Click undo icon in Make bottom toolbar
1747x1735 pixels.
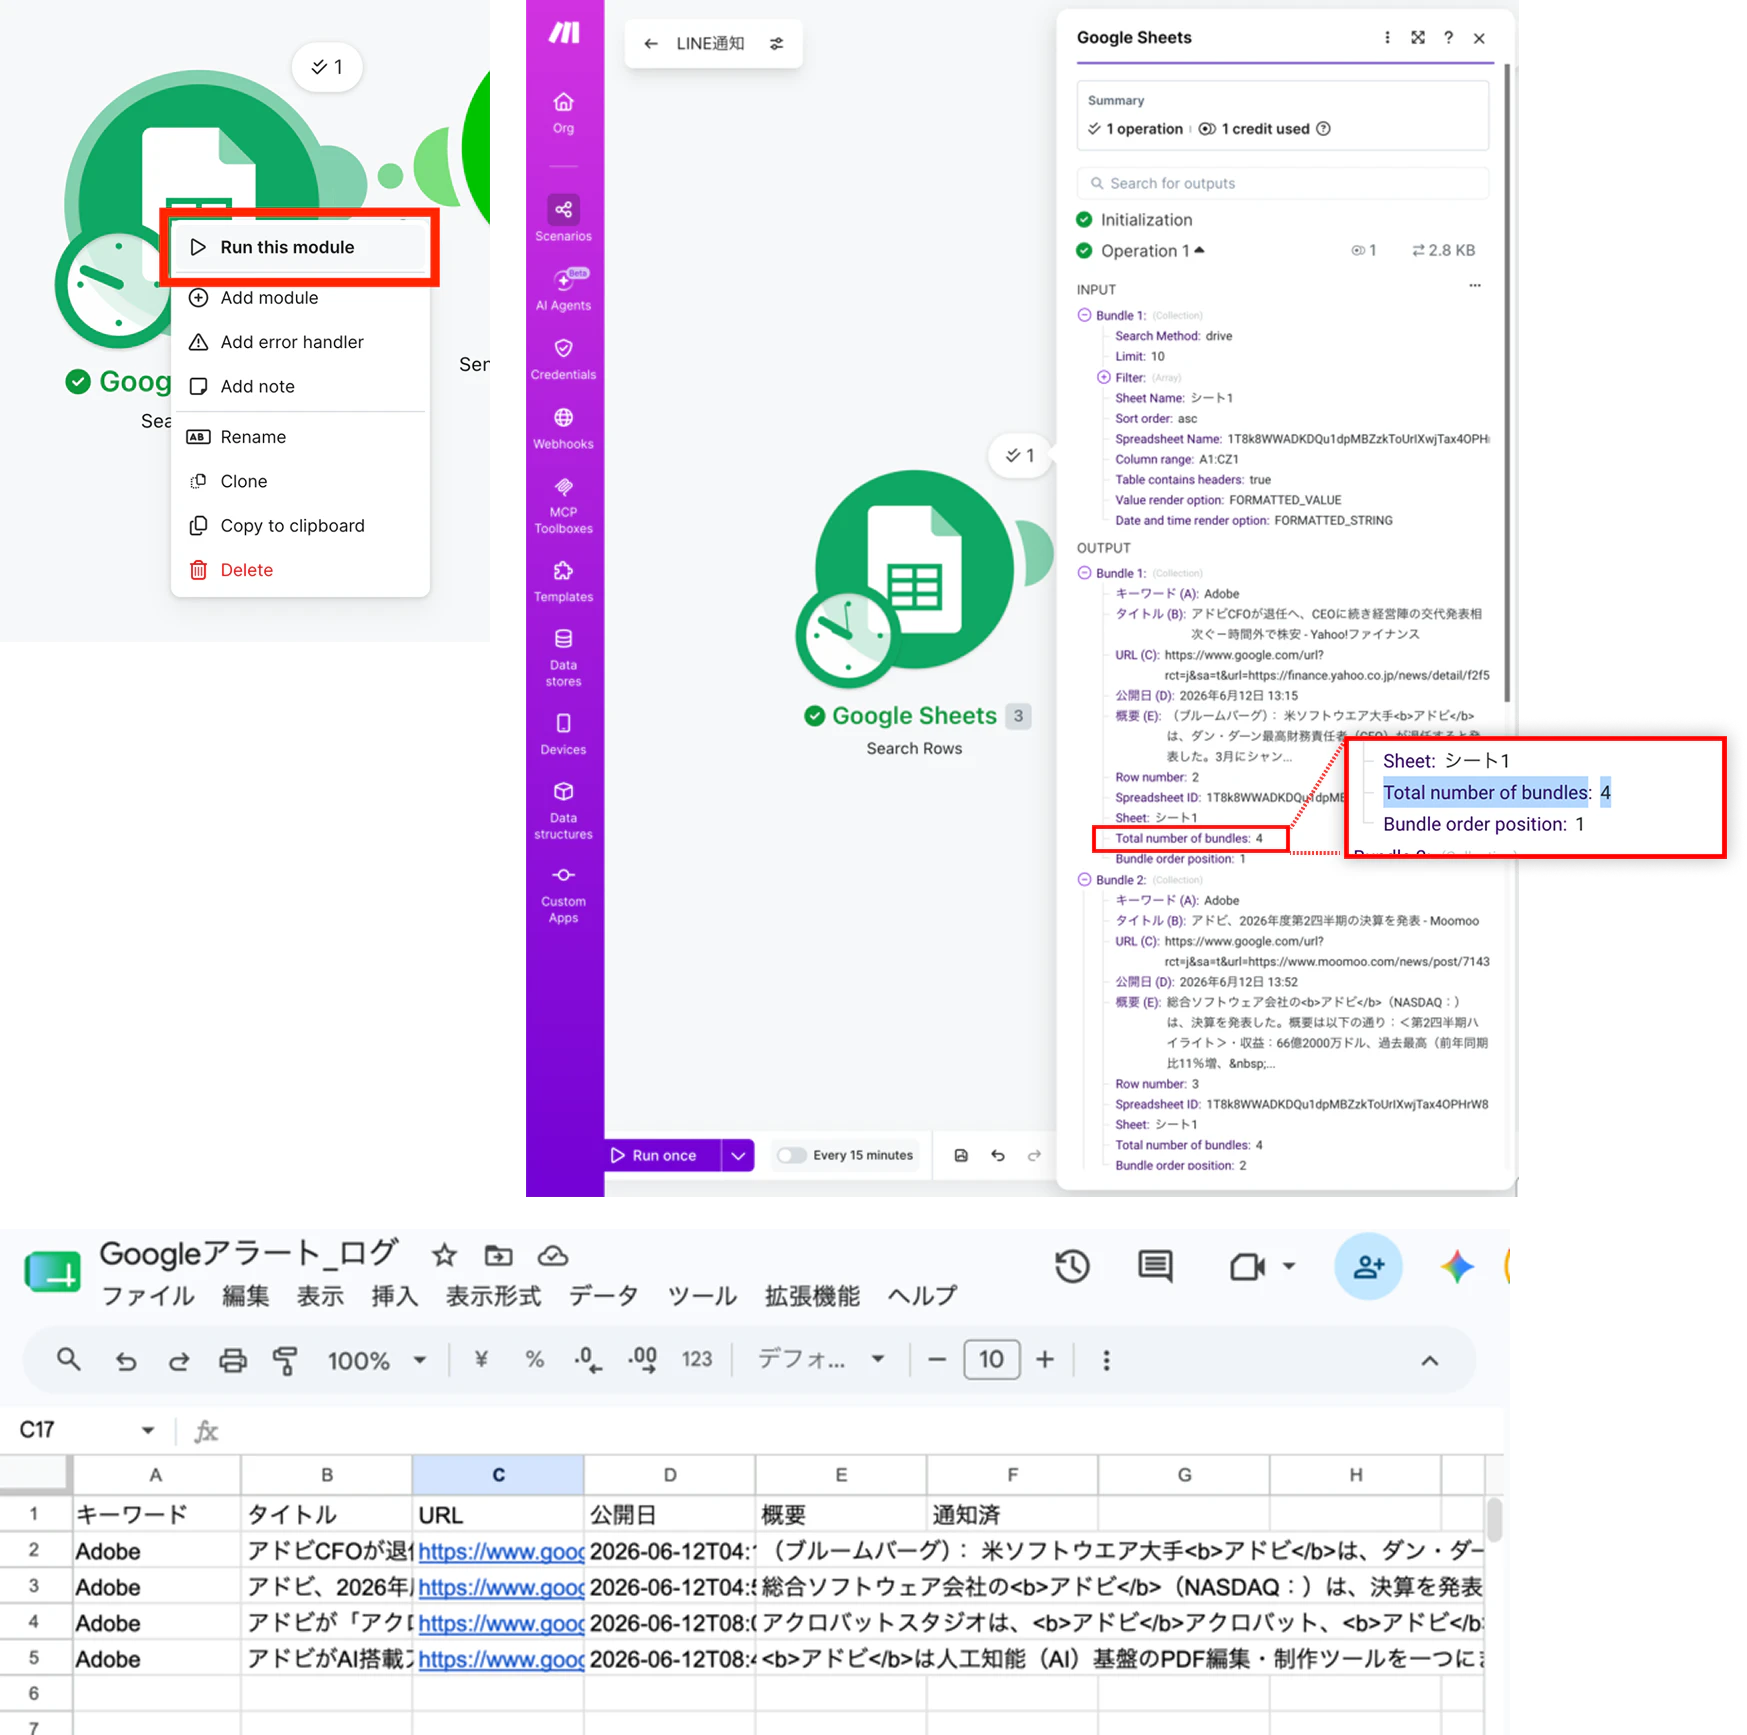pos(998,1155)
